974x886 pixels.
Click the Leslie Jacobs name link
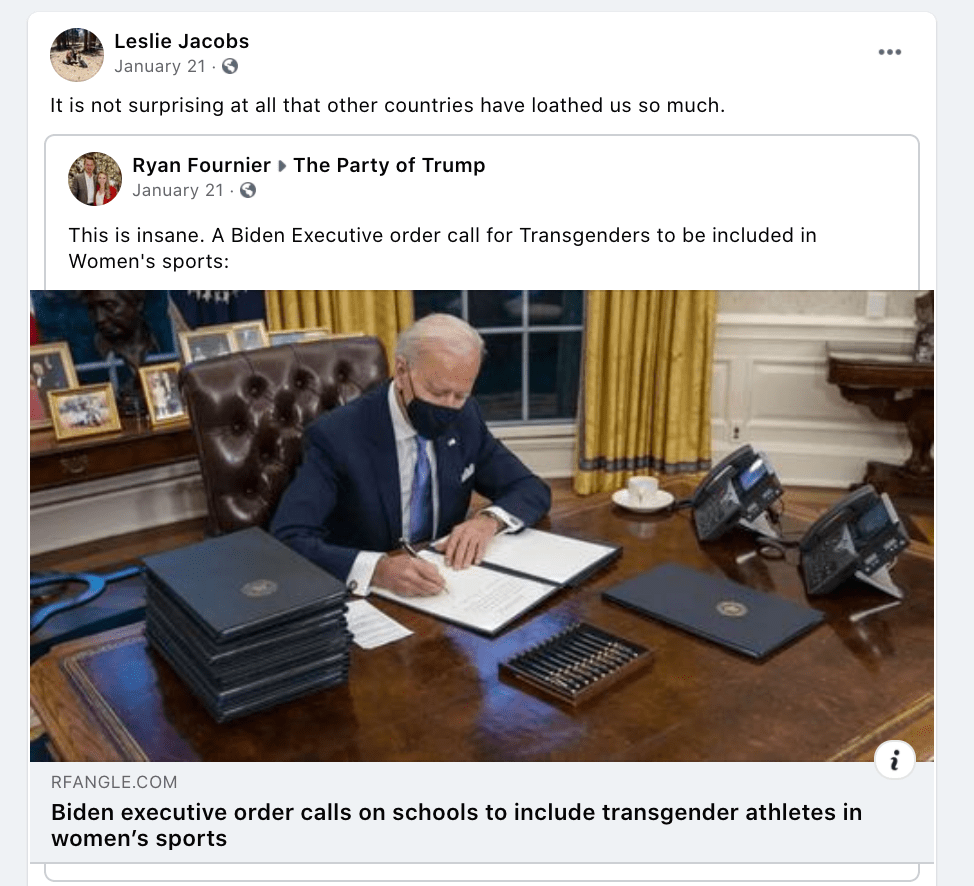click(181, 41)
